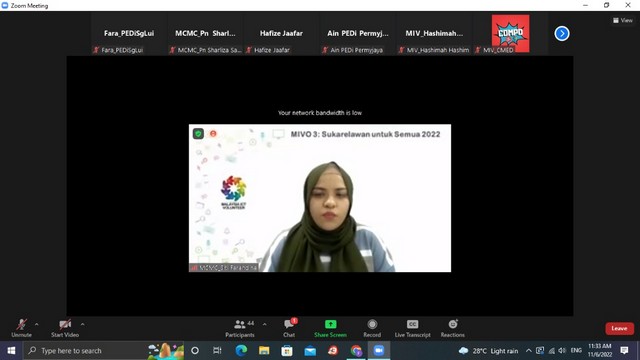Open the View layout menu
Image resolution: width=640 pixels, height=360 pixels.
[x=622, y=20]
